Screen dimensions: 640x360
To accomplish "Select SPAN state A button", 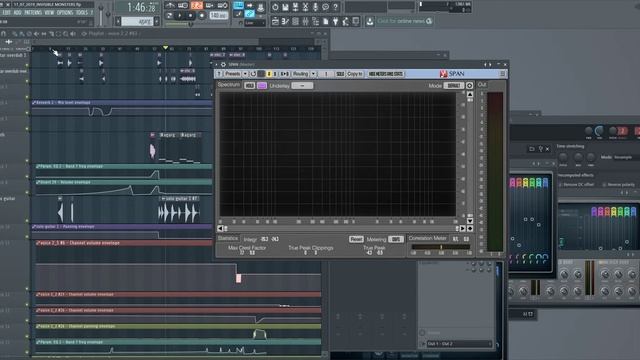I will [269, 74].
